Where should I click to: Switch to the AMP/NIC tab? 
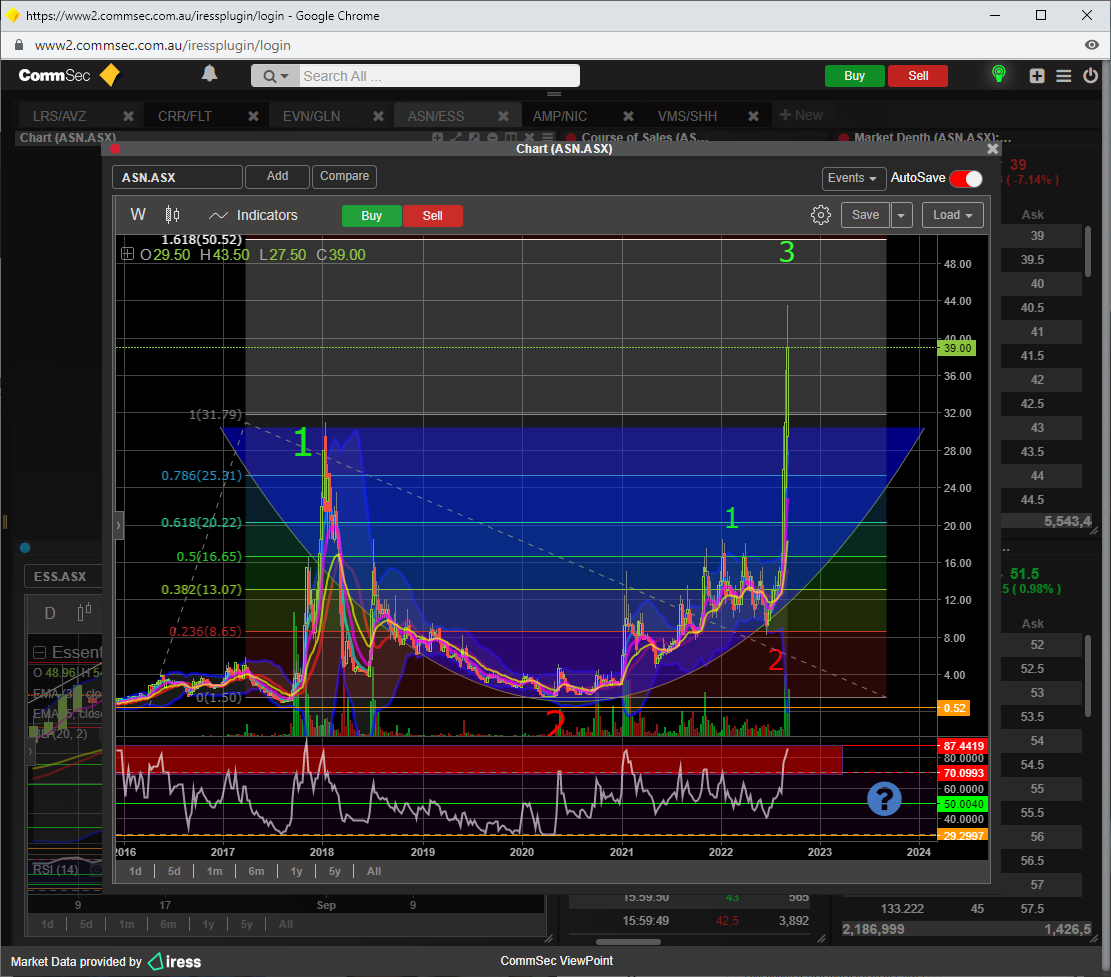[x=560, y=116]
